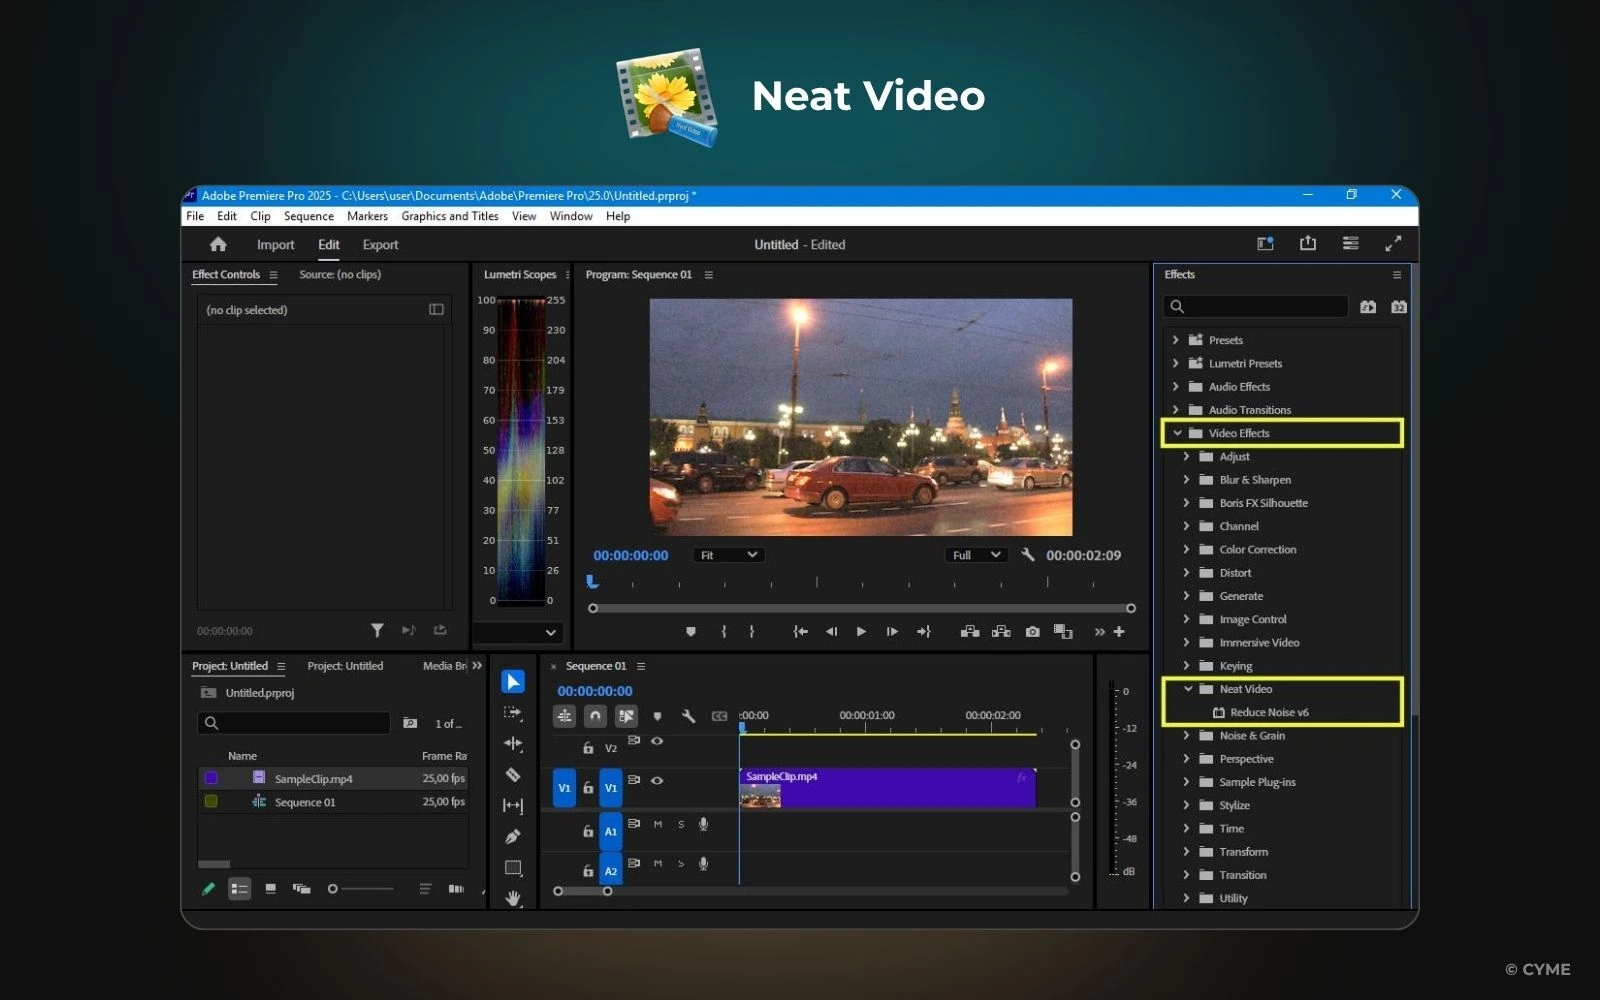Click the List View icon in Project panel
Viewport: 1600px width, 1000px height.
click(x=240, y=888)
